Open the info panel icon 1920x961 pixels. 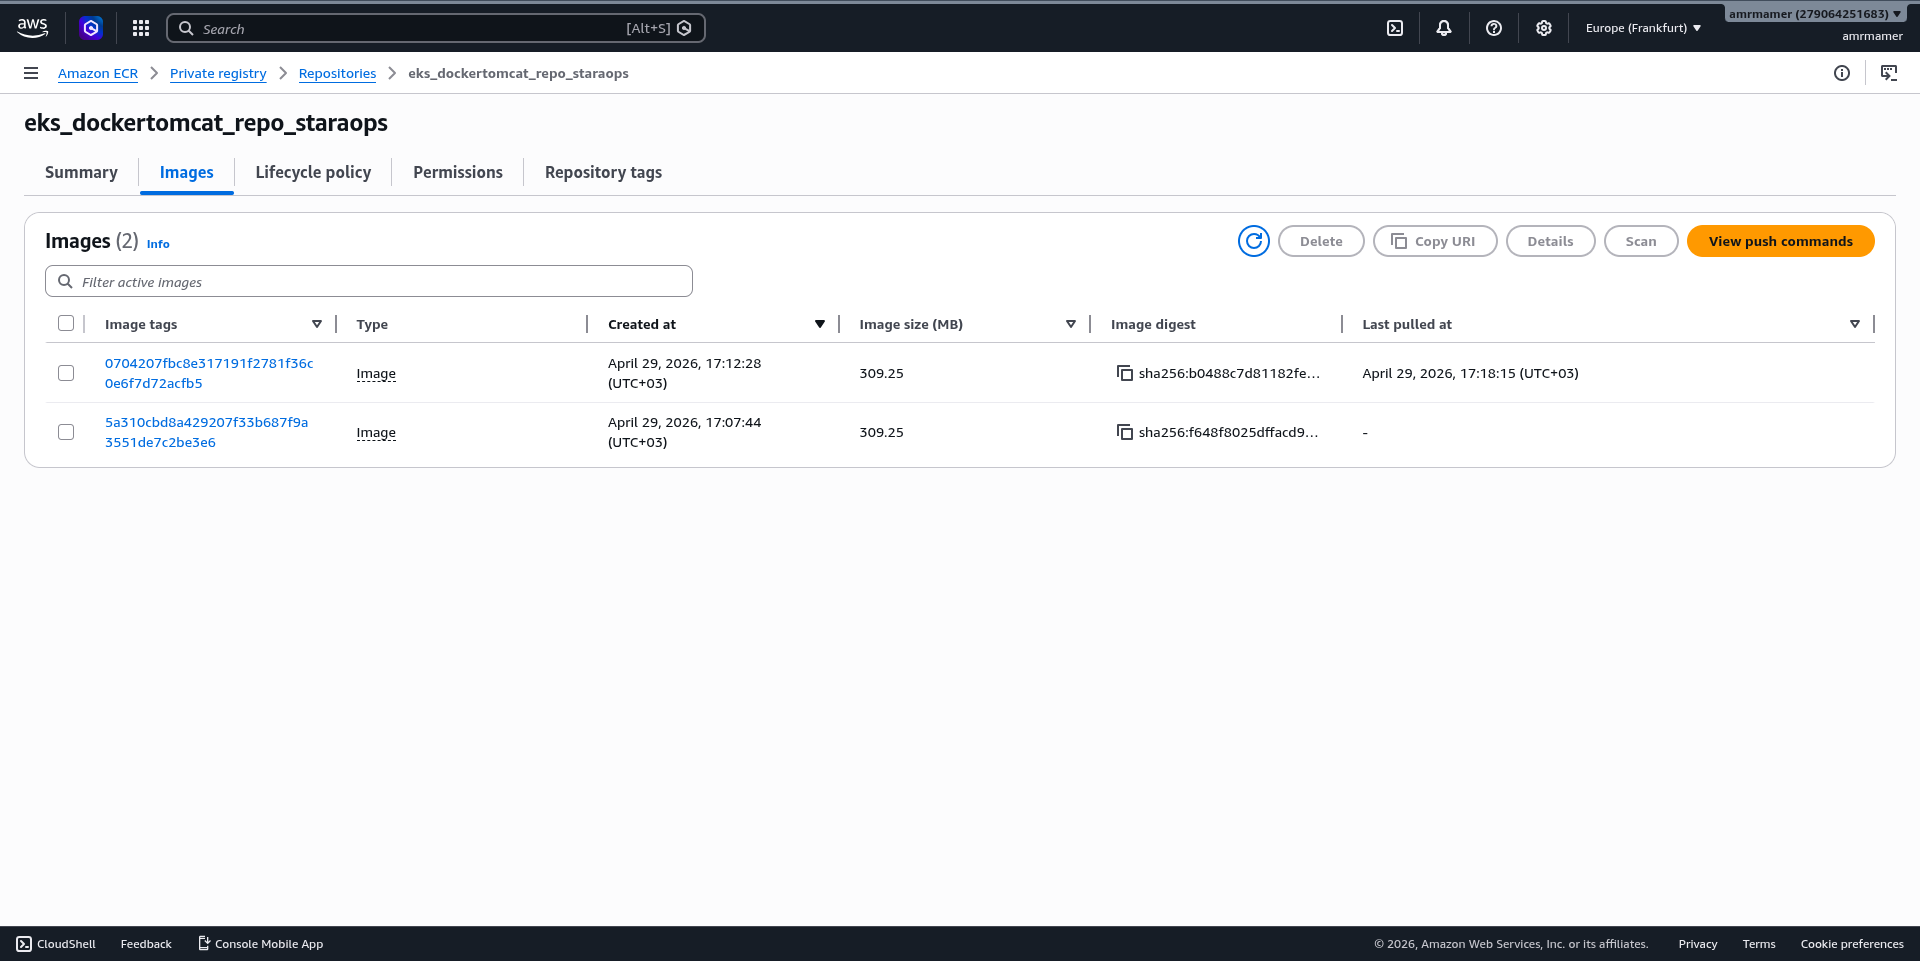click(1842, 73)
